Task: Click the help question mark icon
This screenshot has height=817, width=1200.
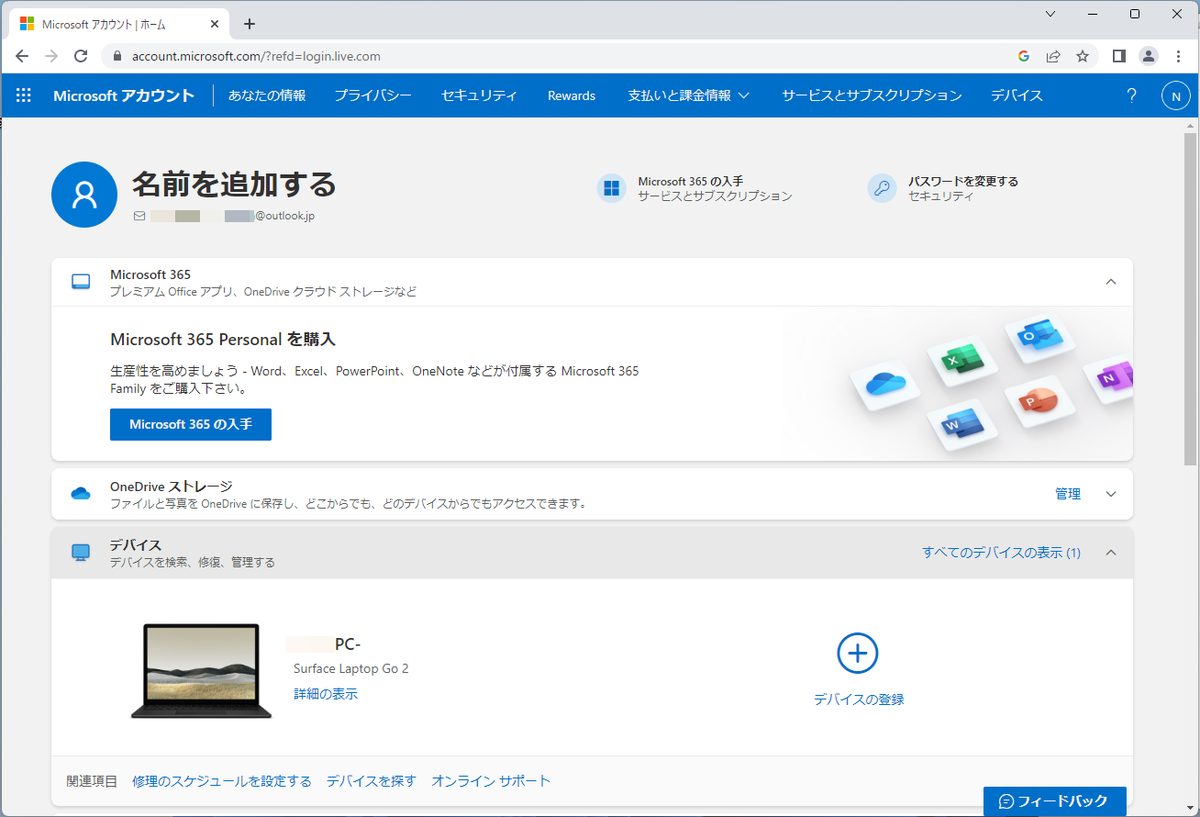Action: click(x=1132, y=96)
